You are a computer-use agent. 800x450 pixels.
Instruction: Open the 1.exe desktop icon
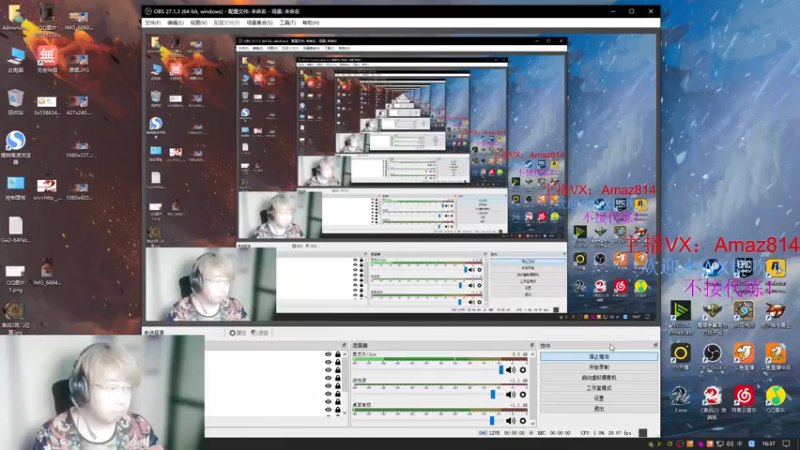(x=680, y=399)
